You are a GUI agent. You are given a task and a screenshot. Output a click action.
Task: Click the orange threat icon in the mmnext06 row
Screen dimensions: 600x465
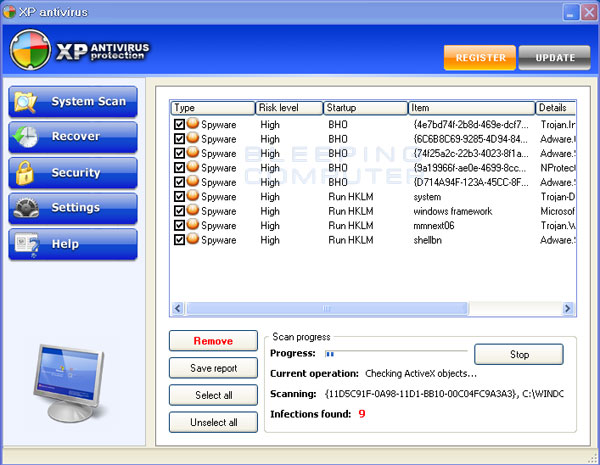(193, 224)
